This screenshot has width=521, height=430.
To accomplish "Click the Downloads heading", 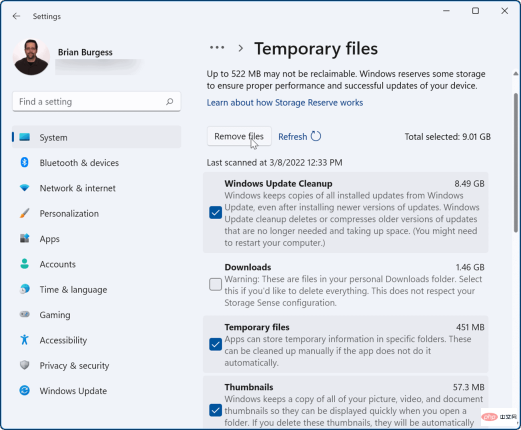I will tap(248, 267).
